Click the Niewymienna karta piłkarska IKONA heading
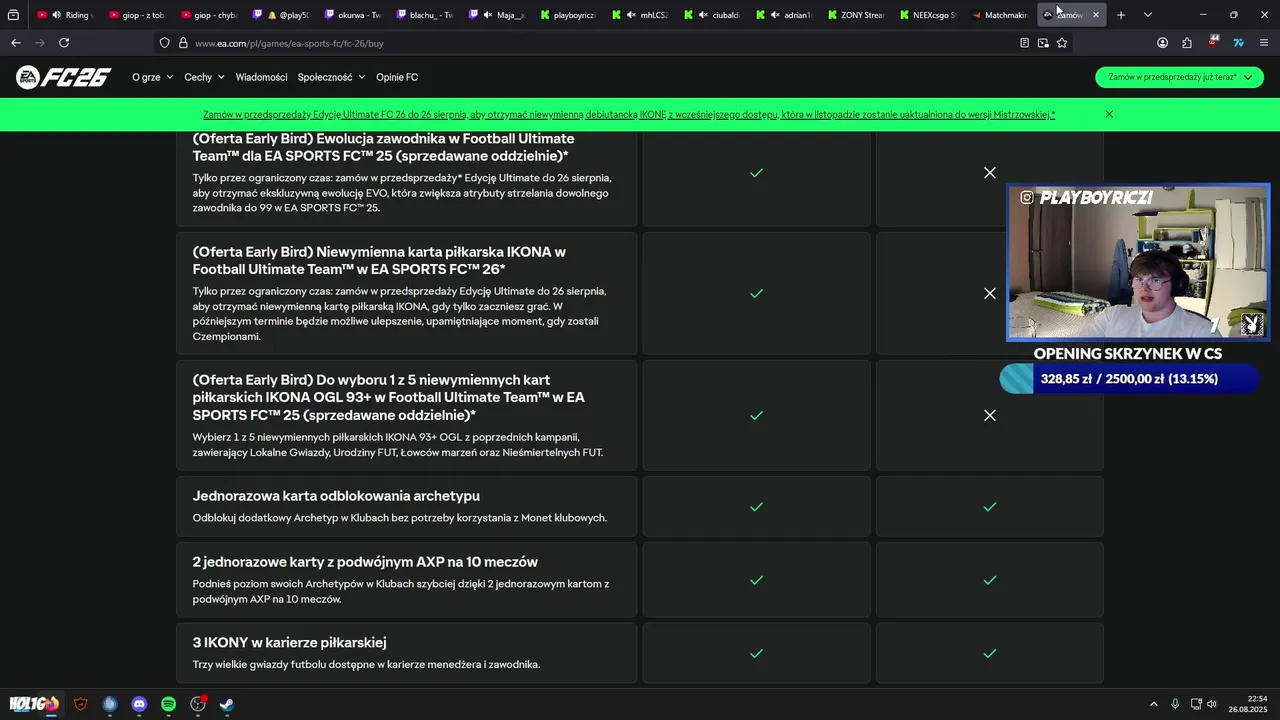The width and height of the screenshot is (1280, 720). click(x=379, y=260)
